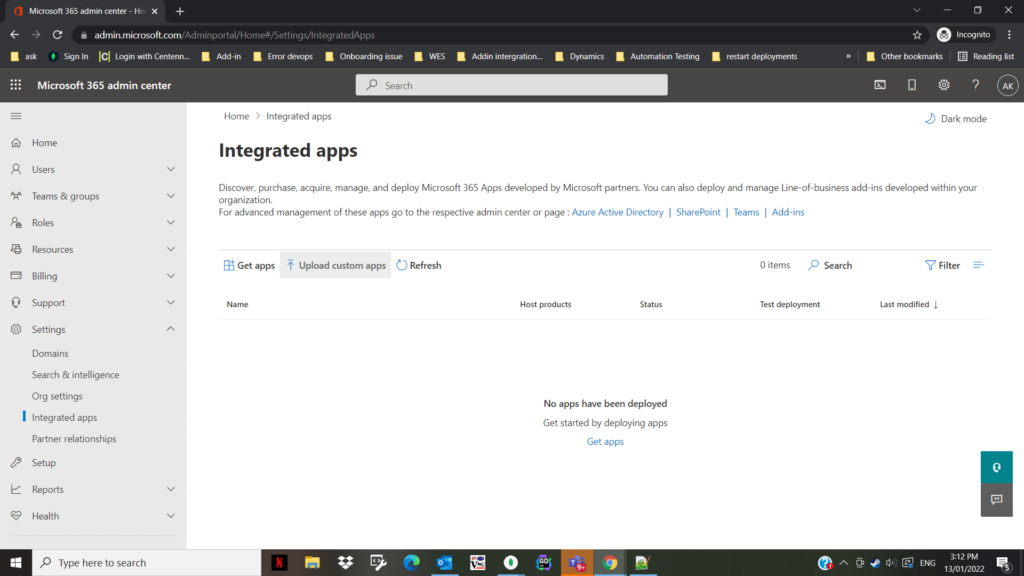The image size is (1024, 576).
Task: Open column list options icon
Action: 978,265
